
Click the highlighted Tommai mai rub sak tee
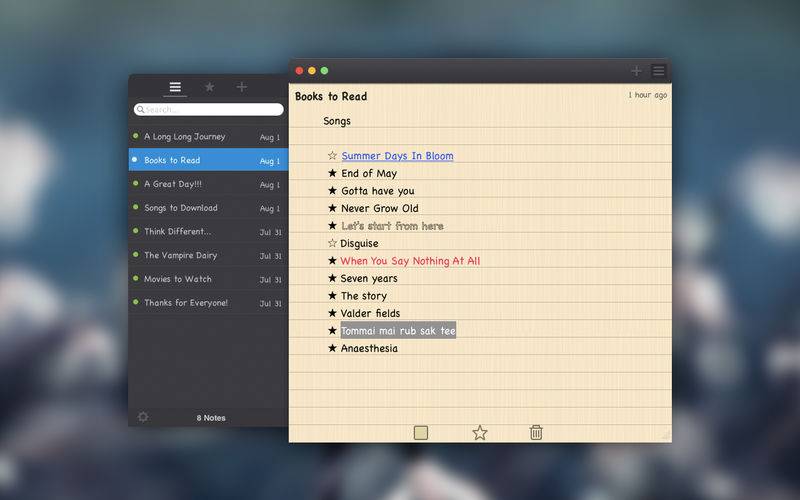398,331
